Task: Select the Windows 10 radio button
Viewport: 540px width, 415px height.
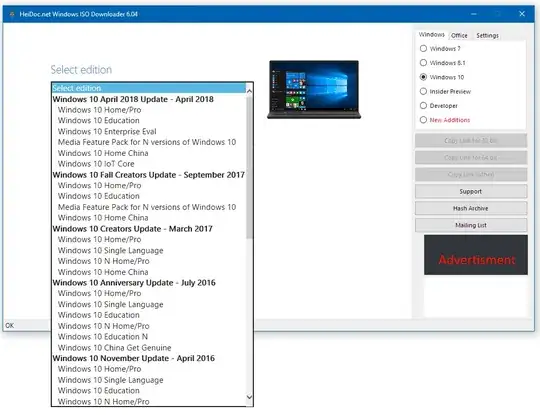Action: click(x=423, y=77)
